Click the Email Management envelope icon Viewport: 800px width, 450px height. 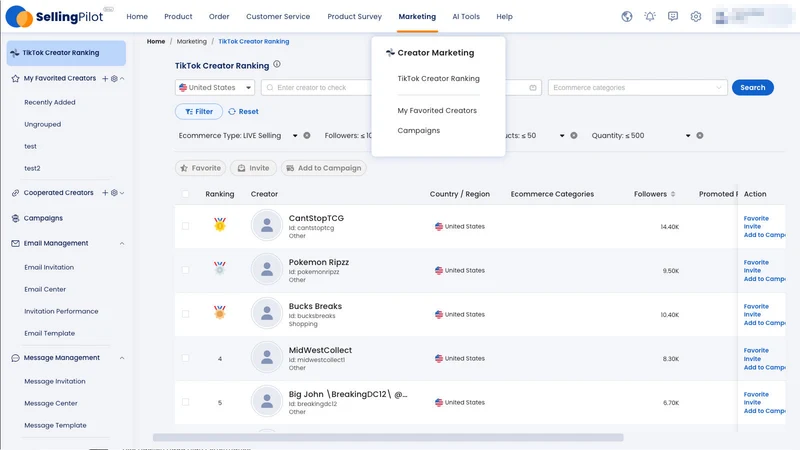click(x=15, y=243)
